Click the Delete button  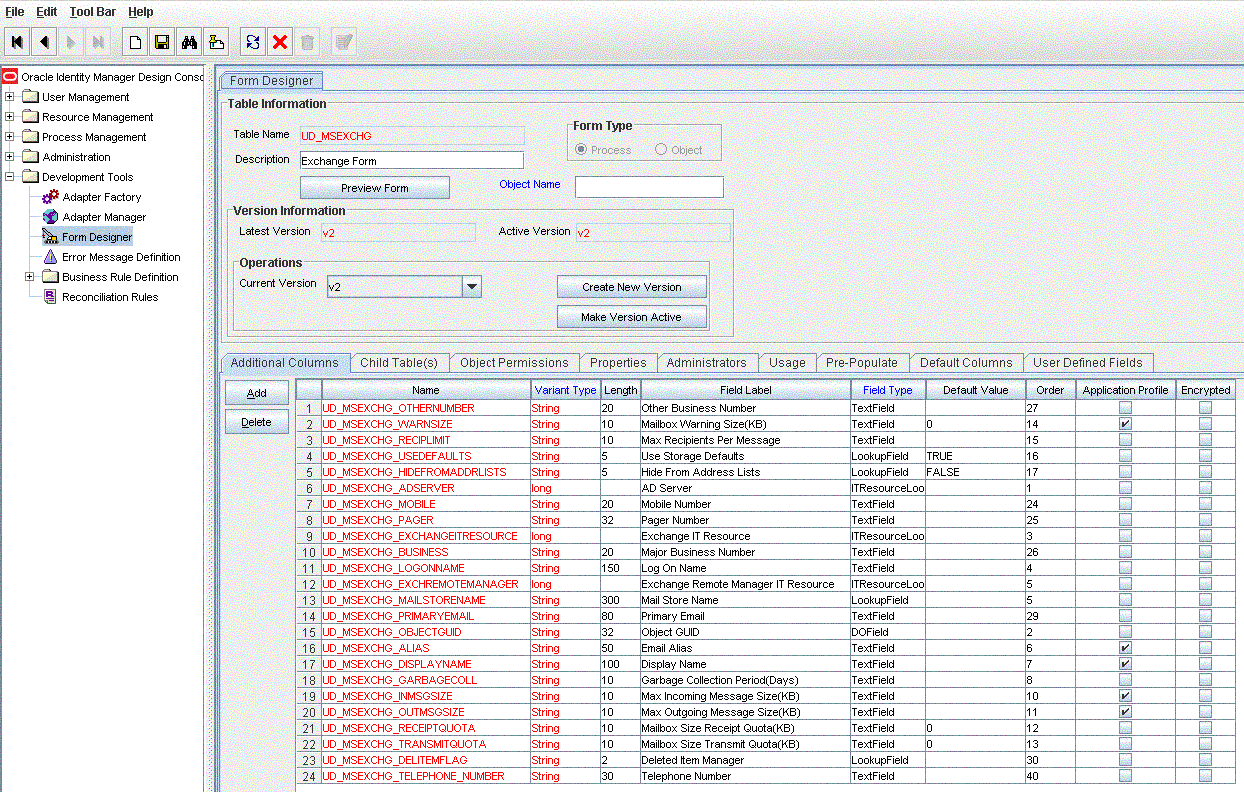[257, 422]
